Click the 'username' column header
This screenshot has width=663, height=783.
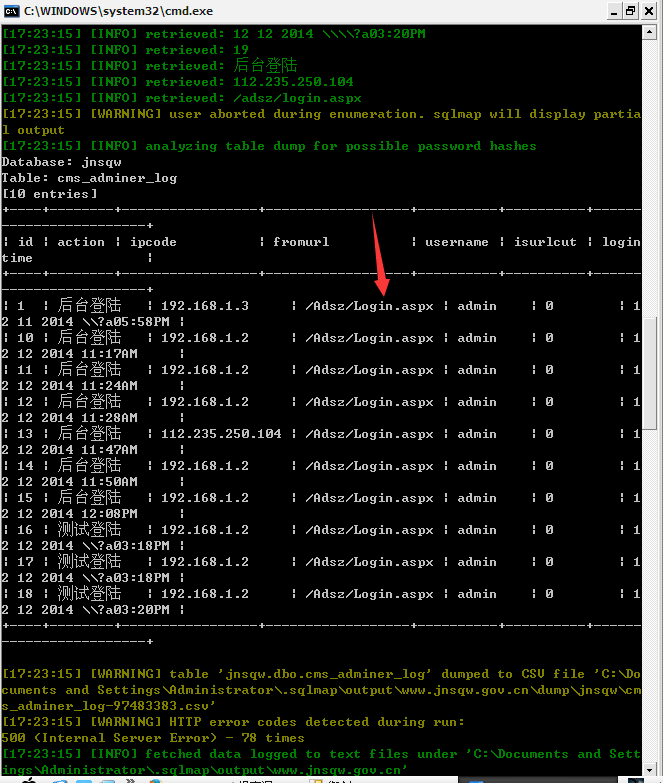(456, 242)
